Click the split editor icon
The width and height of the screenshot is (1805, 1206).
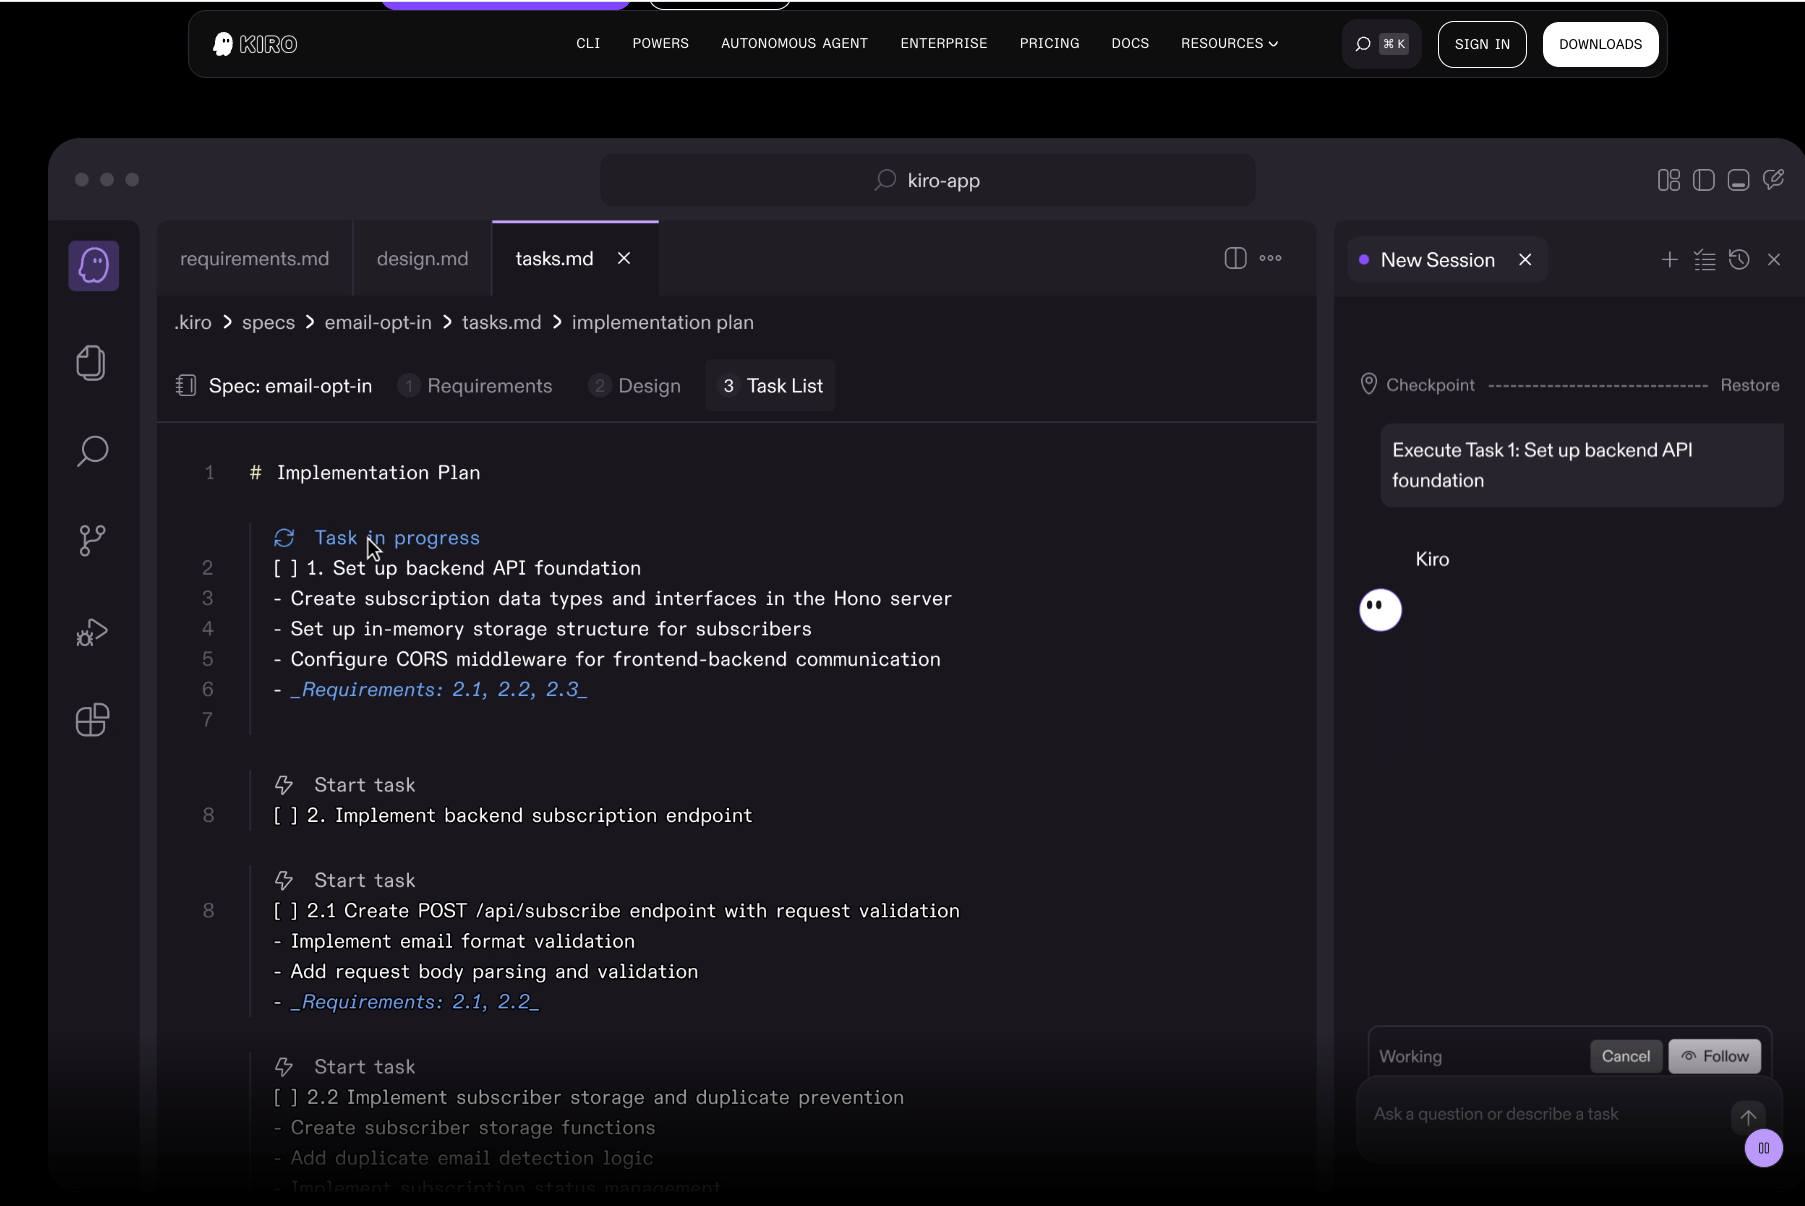click(1235, 258)
